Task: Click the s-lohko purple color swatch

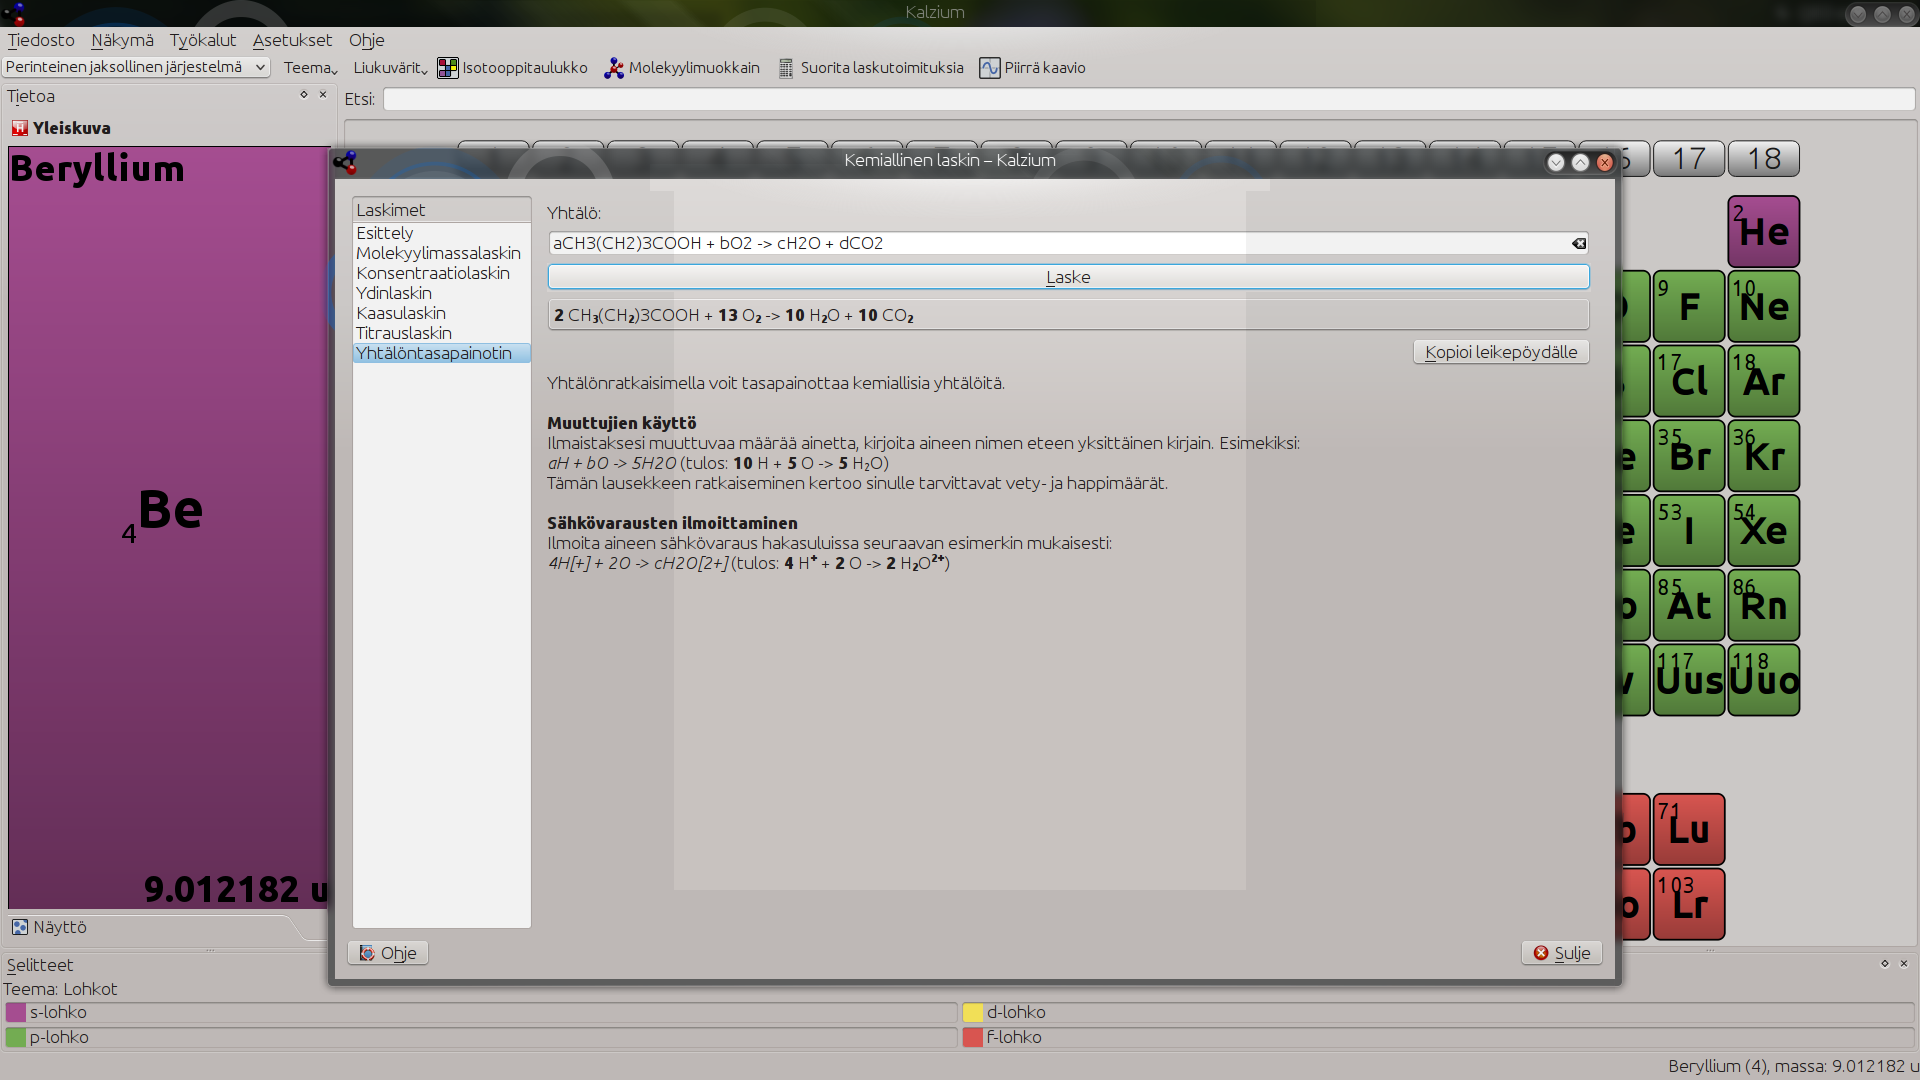Action: (16, 1012)
